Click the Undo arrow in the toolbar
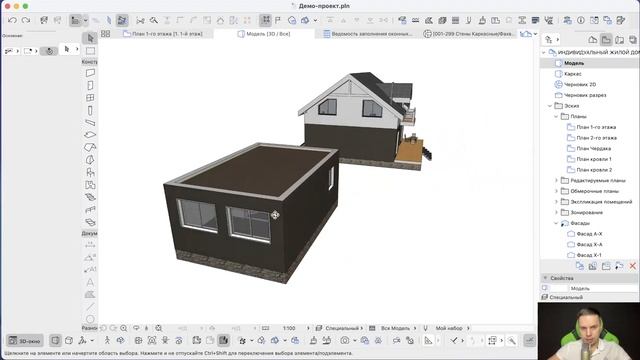This screenshot has width=640, height=360. pos(12,20)
